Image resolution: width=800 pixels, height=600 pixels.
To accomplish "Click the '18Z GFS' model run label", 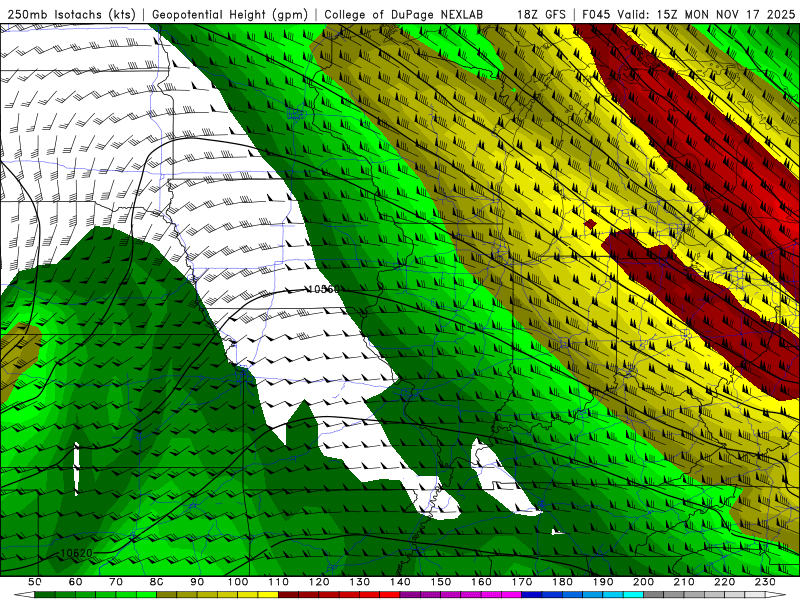I will pos(541,14).
